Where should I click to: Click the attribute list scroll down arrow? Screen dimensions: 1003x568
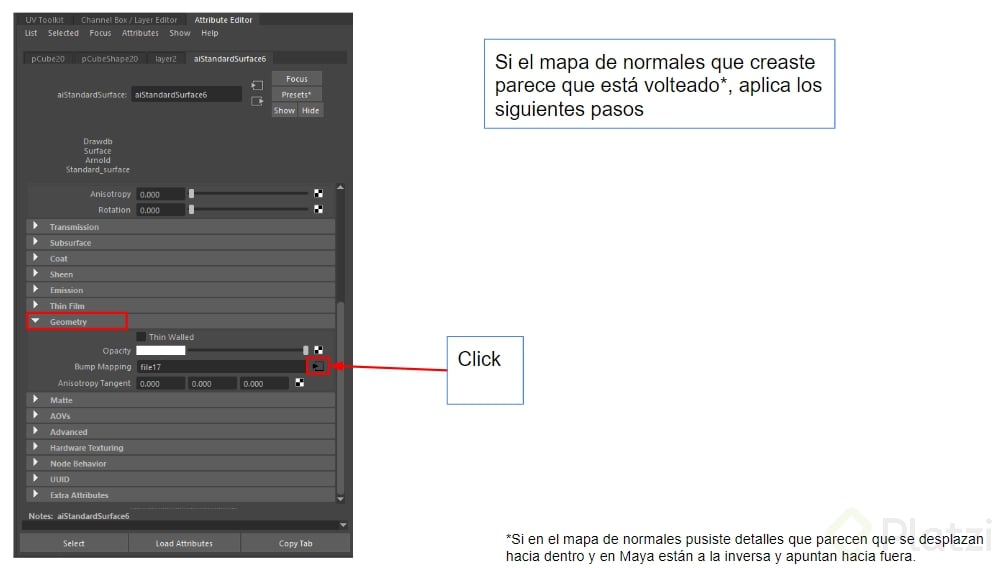[340, 499]
